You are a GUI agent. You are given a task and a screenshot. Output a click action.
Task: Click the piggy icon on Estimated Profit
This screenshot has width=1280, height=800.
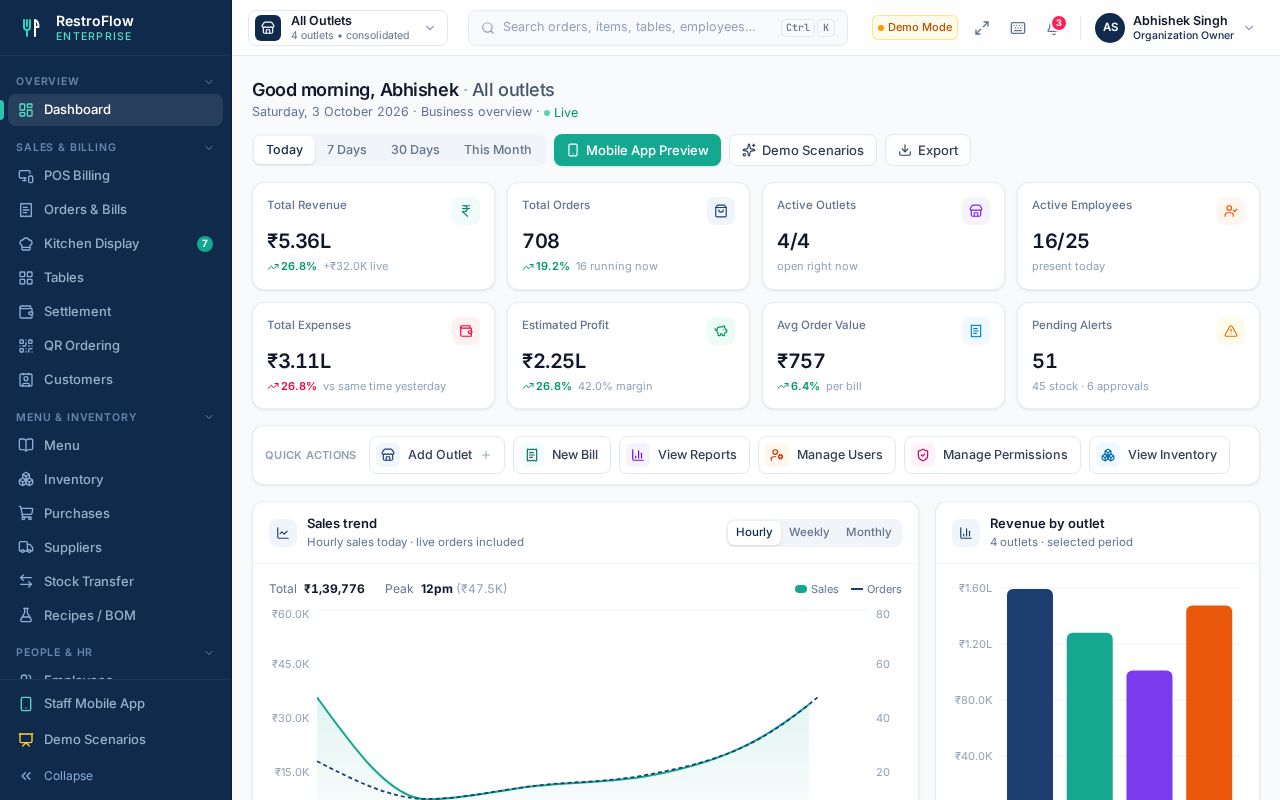(x=721, y=331)
